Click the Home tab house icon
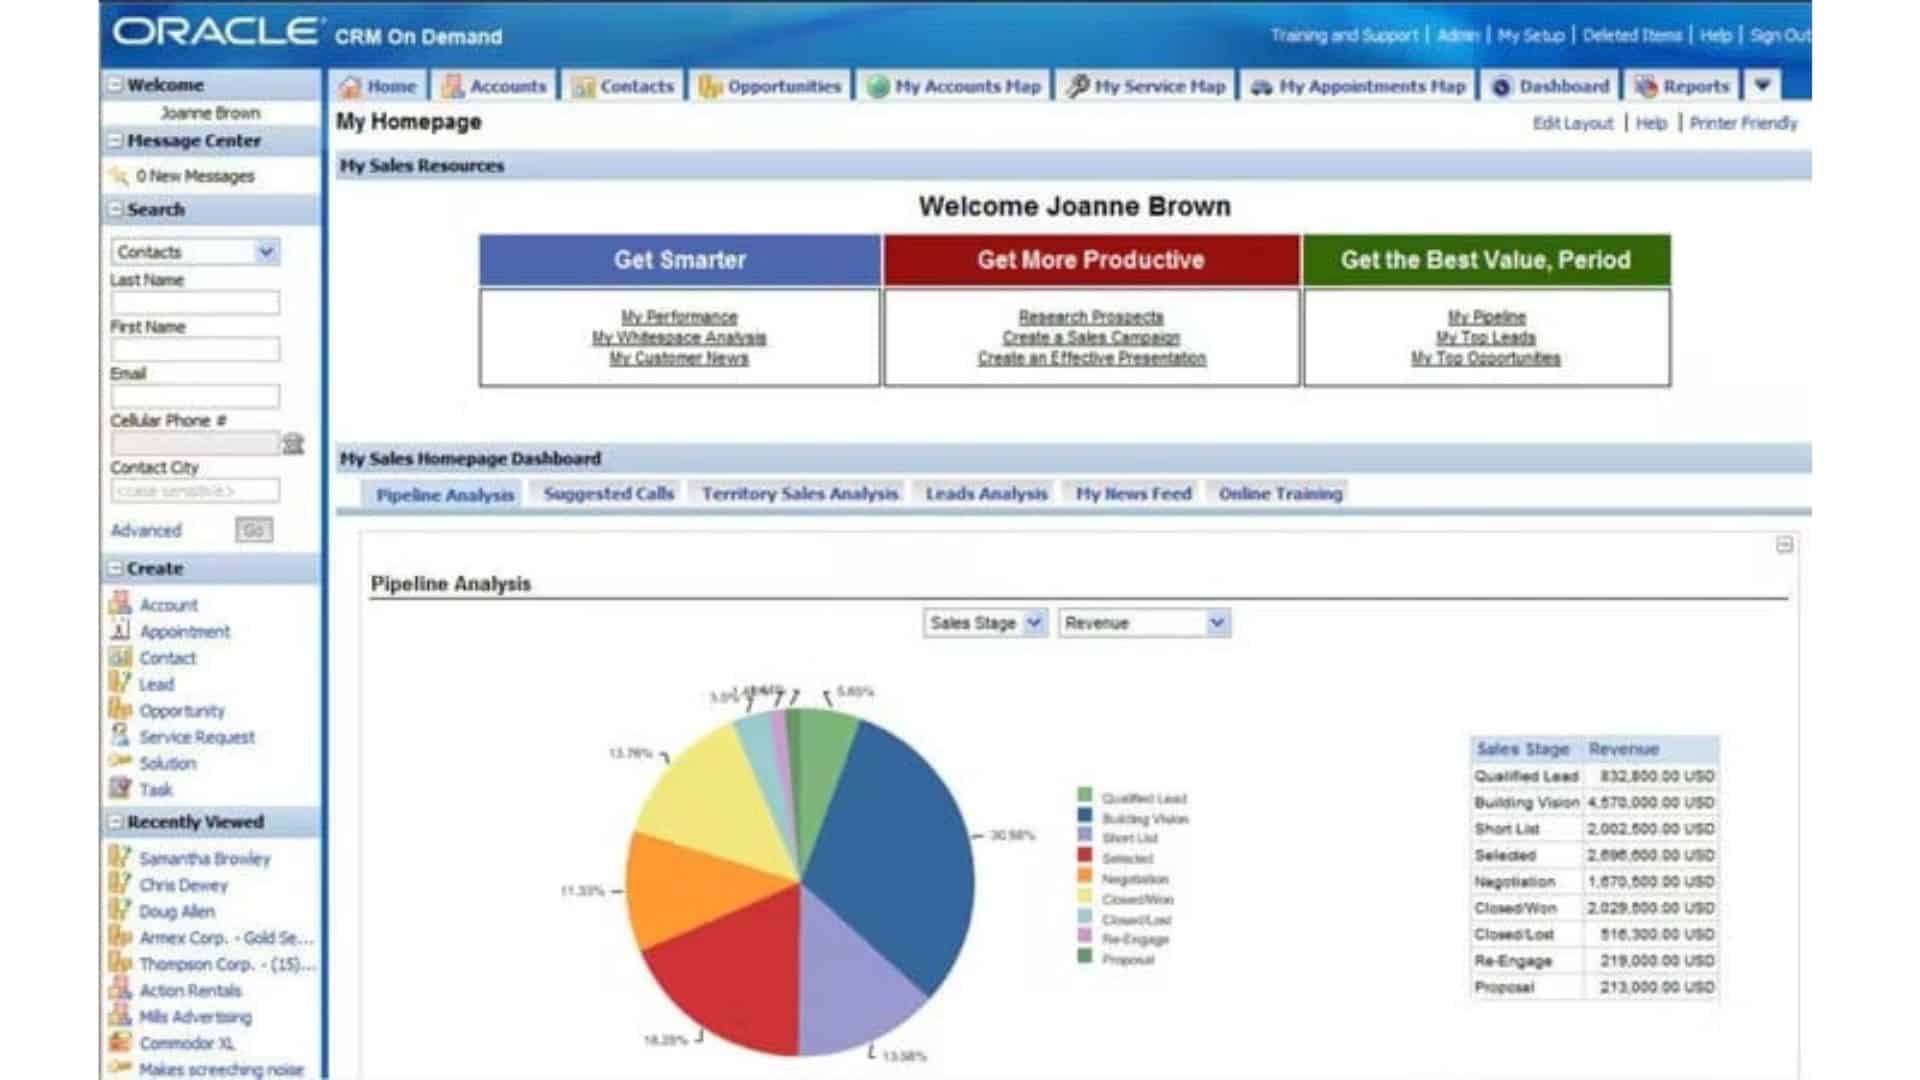Screen dimensions: 1920x1080 coord(349,86)
